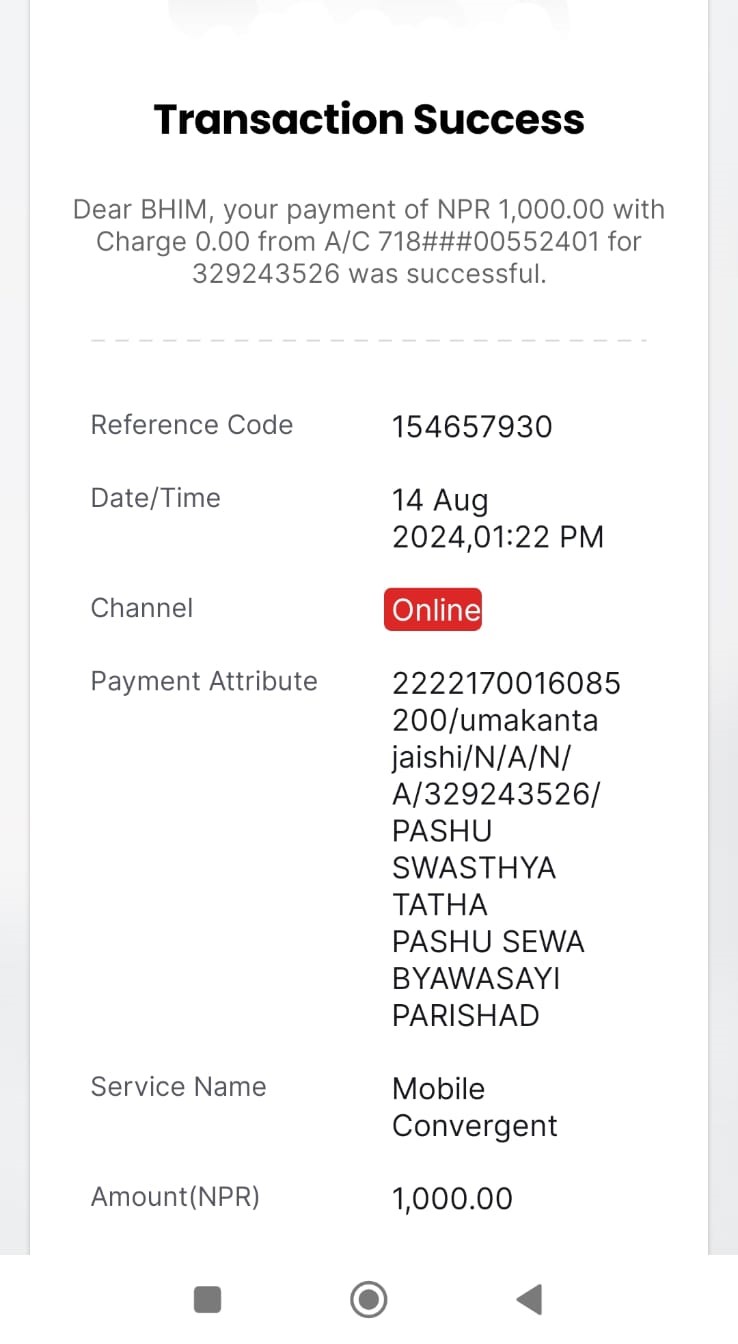Tap the Amount(NPR) label
The height and width of the screenshot is (1344, 738).
pos(175,1197)
